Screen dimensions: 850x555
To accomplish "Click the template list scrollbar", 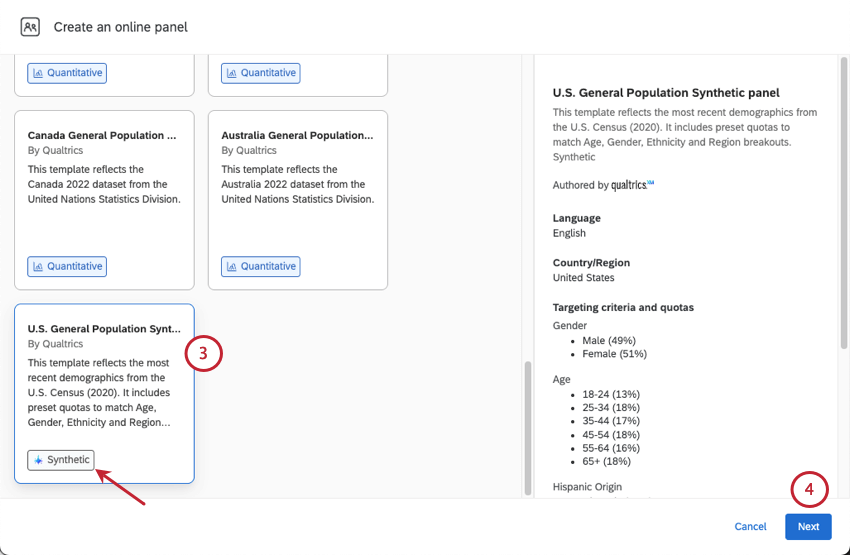I will tap(529, 425).
